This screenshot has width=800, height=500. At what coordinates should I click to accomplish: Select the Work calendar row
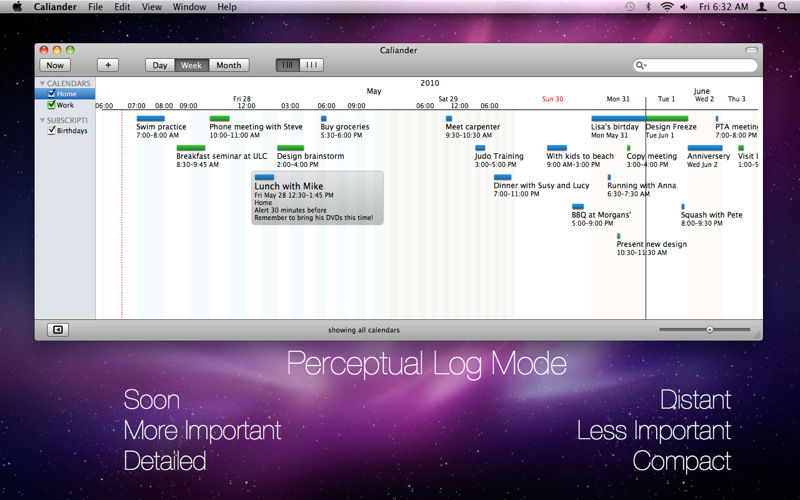[x=65, y=105]
